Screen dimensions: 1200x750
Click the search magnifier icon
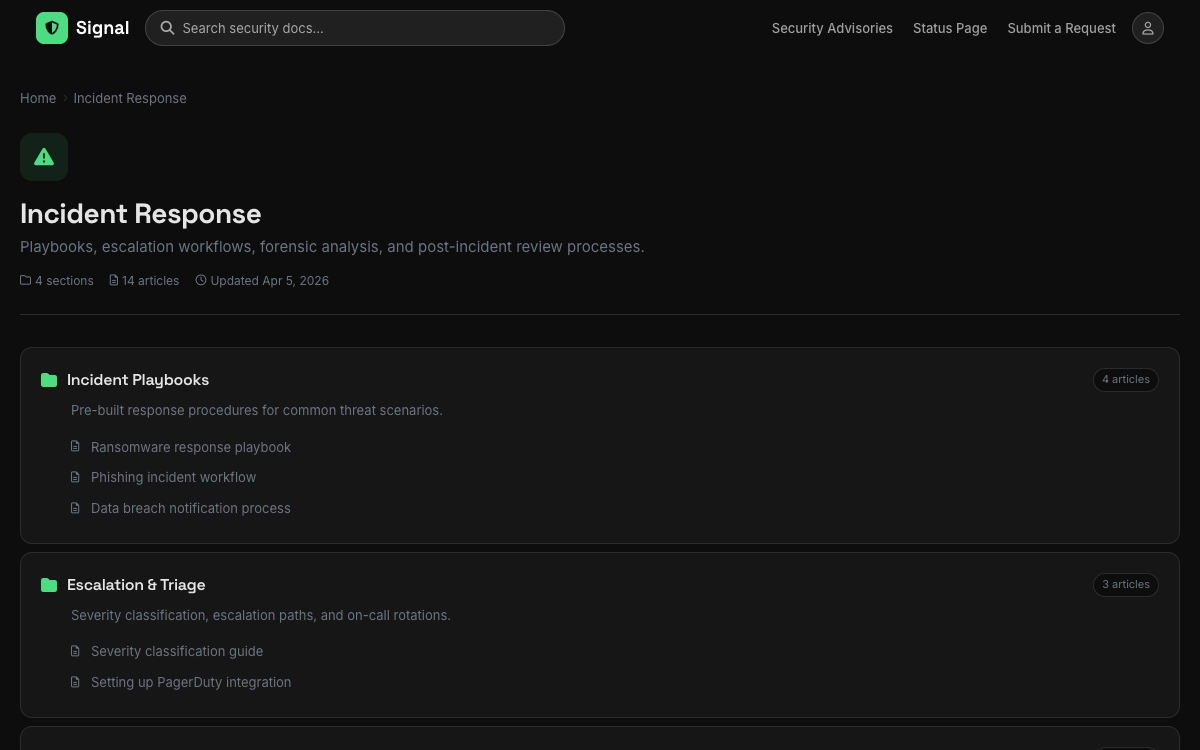point(168,28)
